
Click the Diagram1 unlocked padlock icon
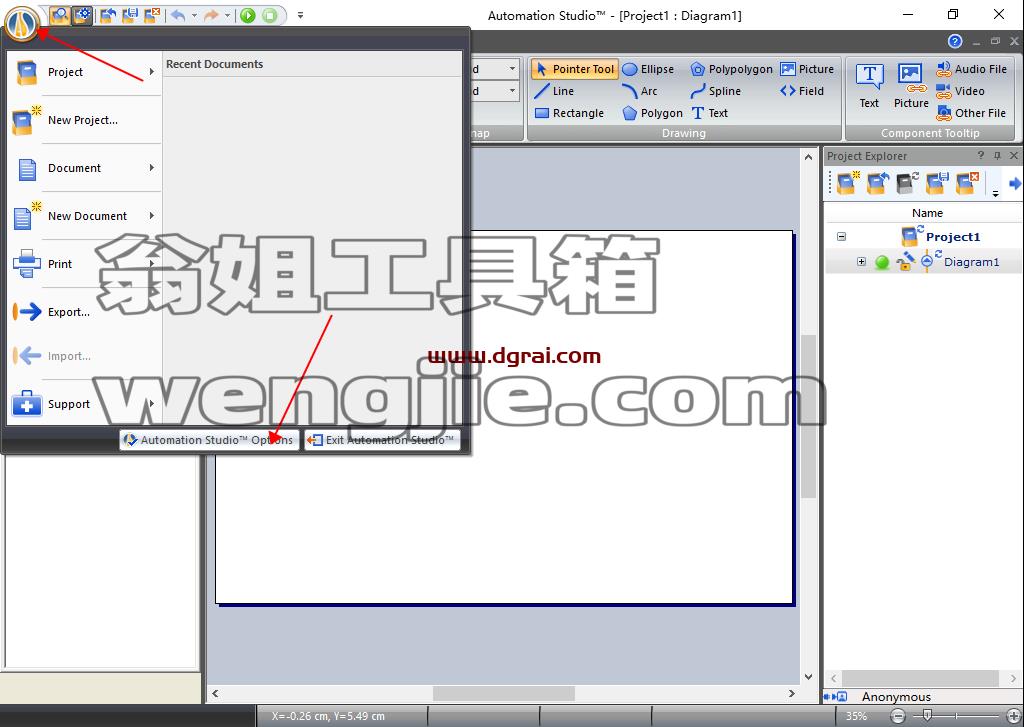[x=904, y=262]
